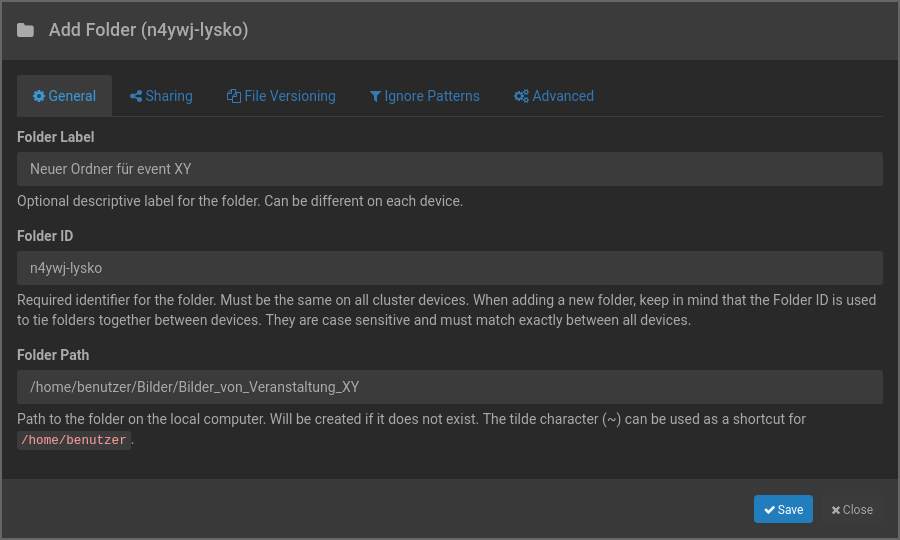
Task: Return to the General tab
Action: tap(65, 96)
